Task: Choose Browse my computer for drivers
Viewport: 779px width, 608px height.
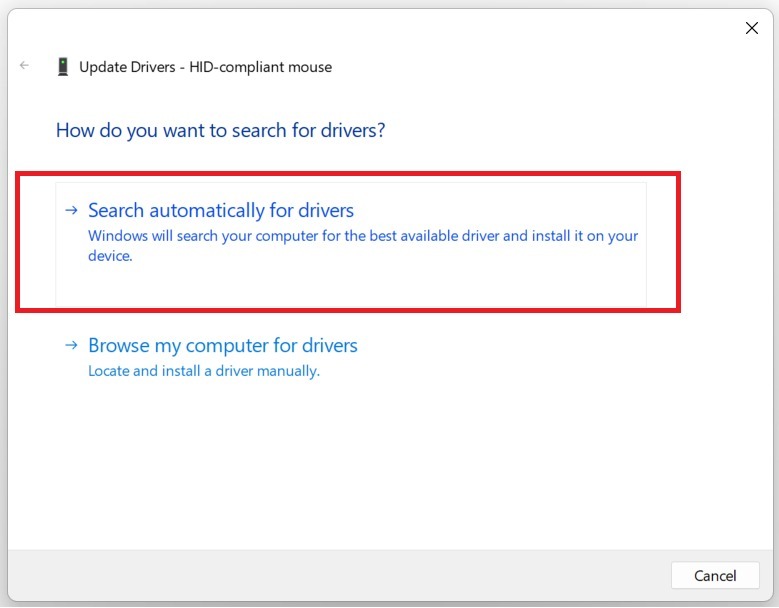Action: tap(222, 345)
